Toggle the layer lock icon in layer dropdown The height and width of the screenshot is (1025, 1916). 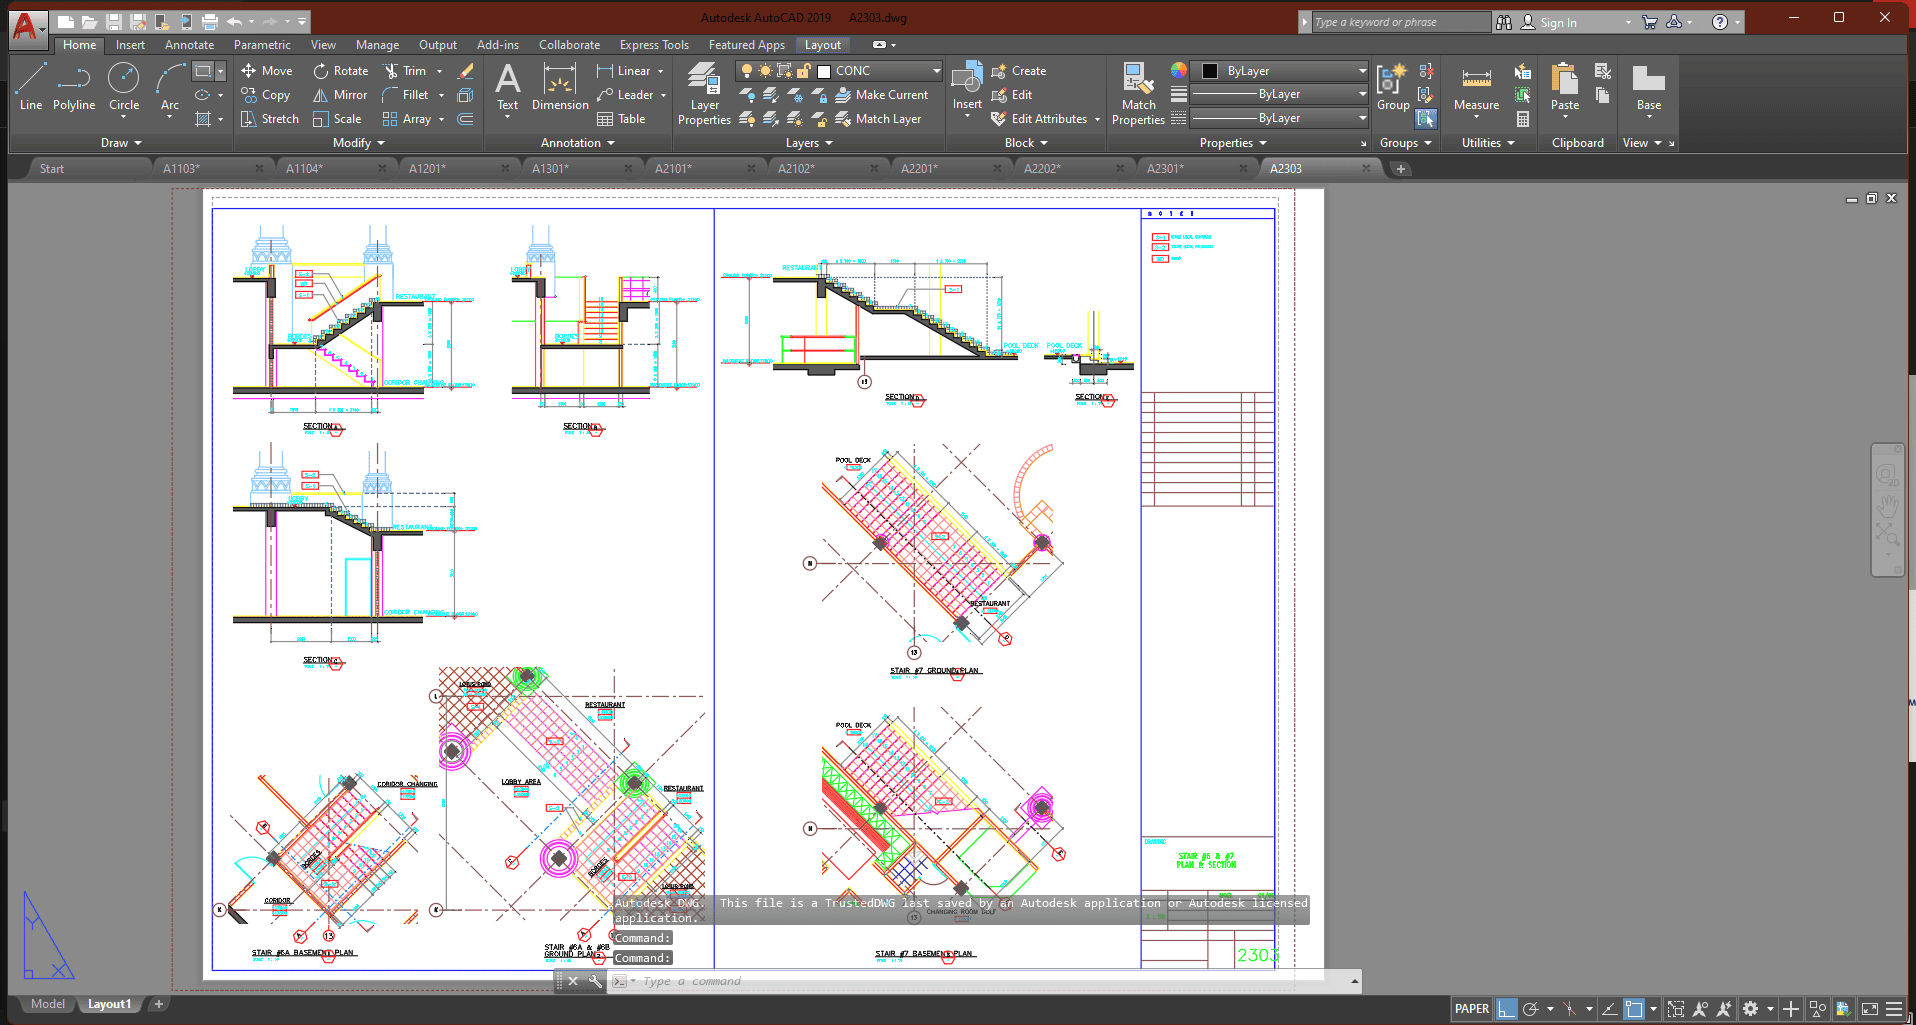pos(803,71)
